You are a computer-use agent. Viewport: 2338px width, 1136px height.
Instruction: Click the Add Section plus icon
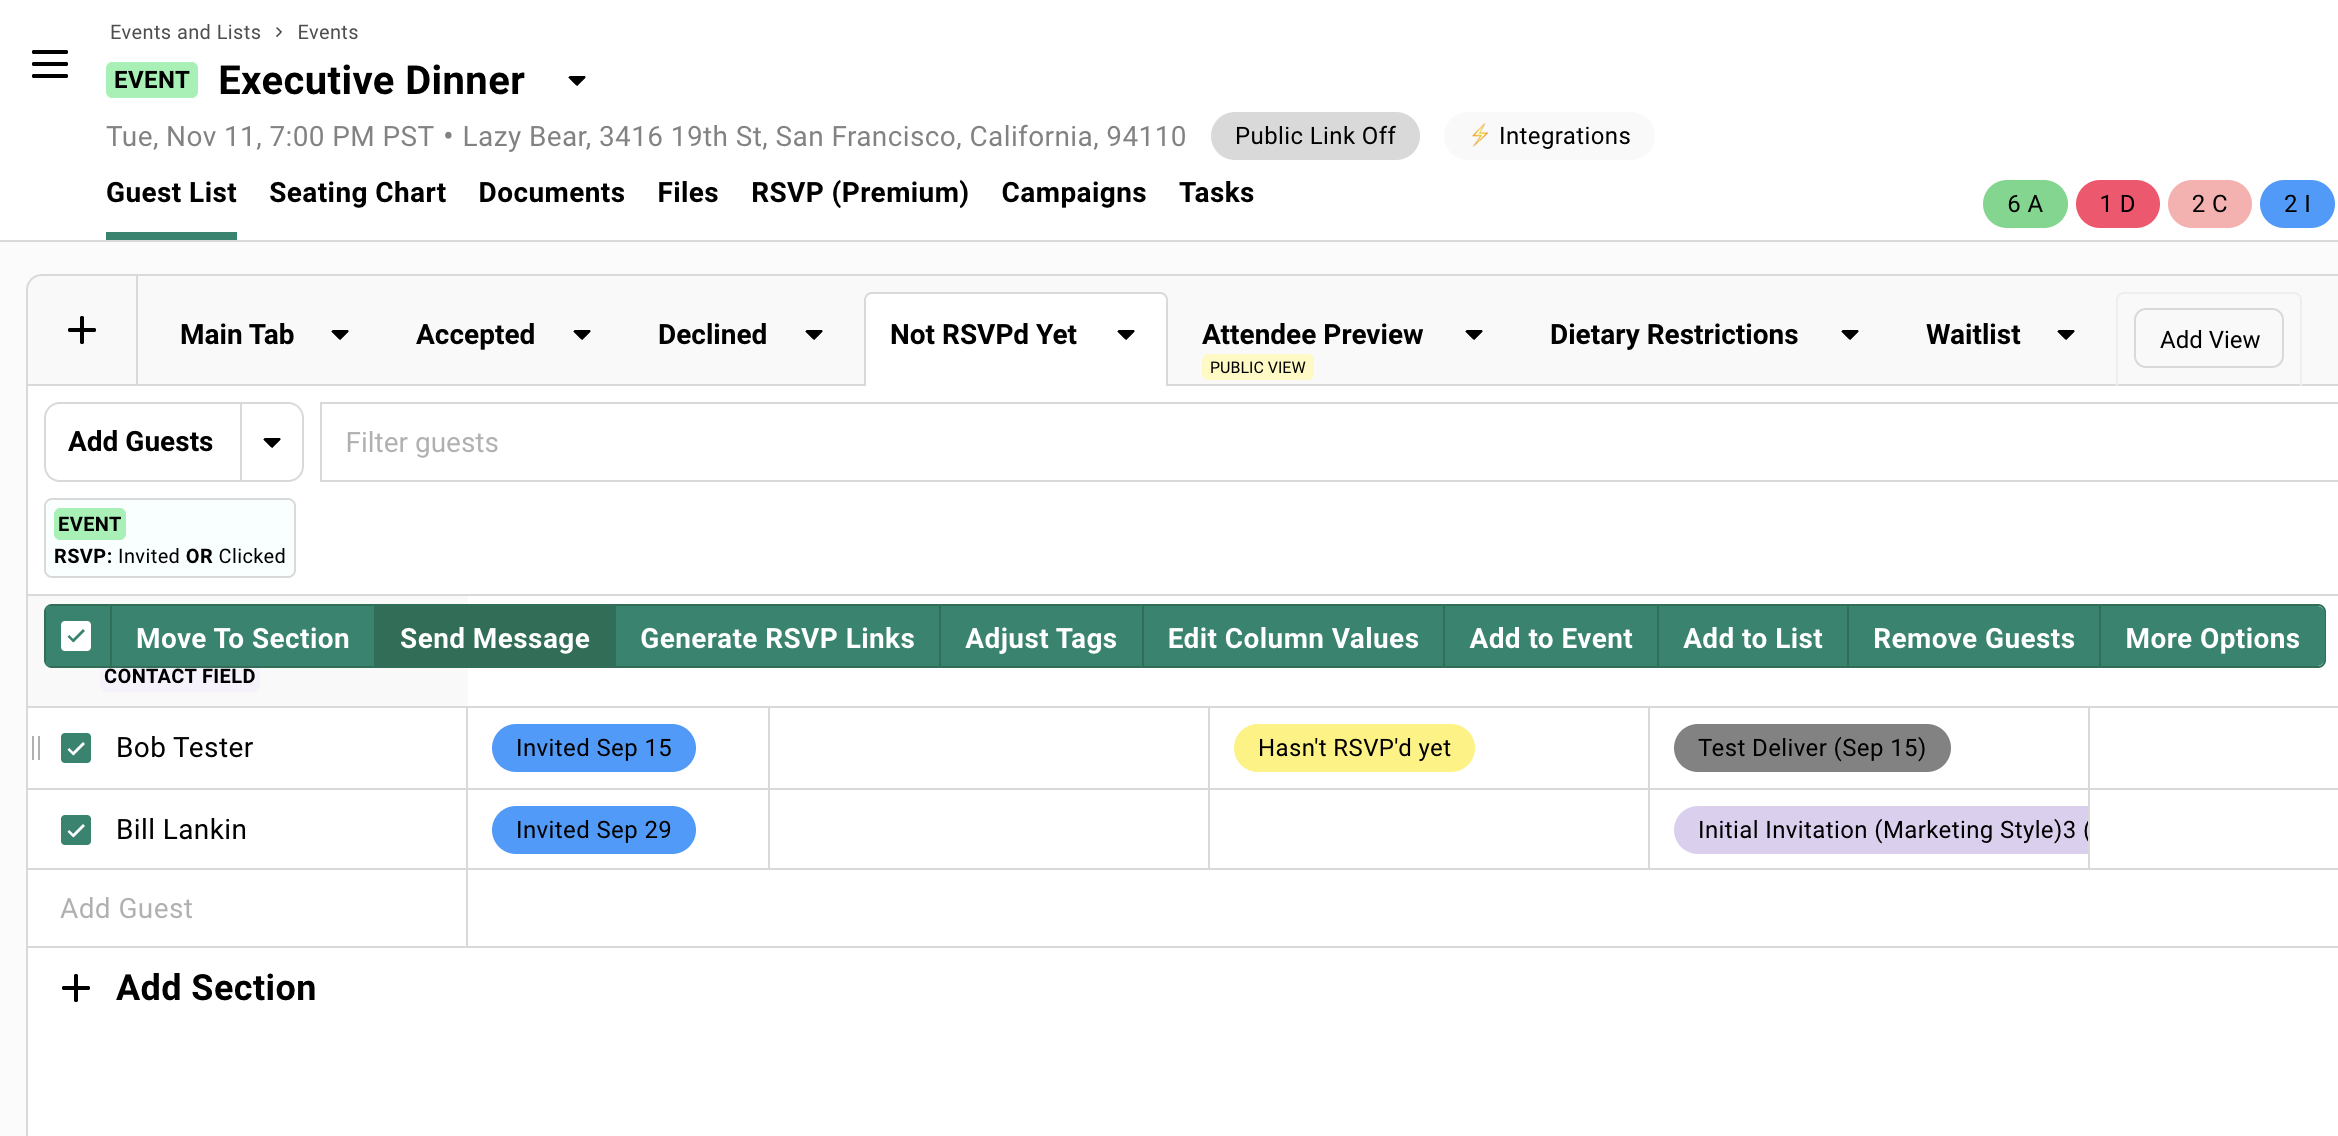pos(76,988)
